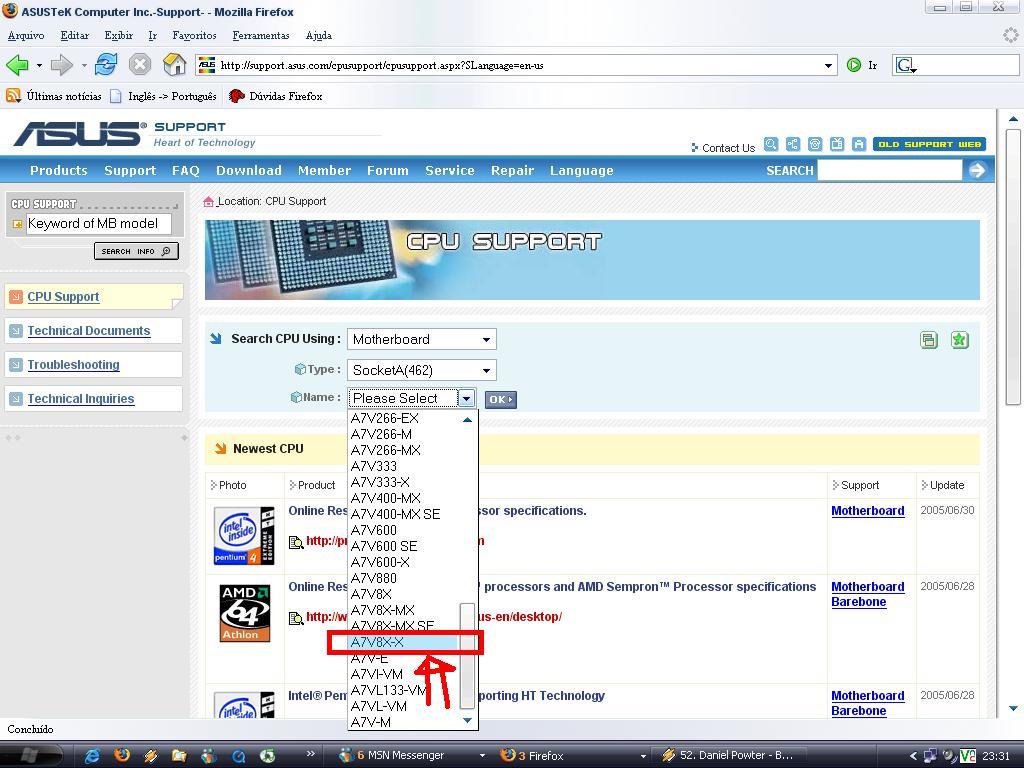The width and height of the screenshot is (1024, 768).
Task: Open the Download navigation item
Action: (x=249, y=170)
